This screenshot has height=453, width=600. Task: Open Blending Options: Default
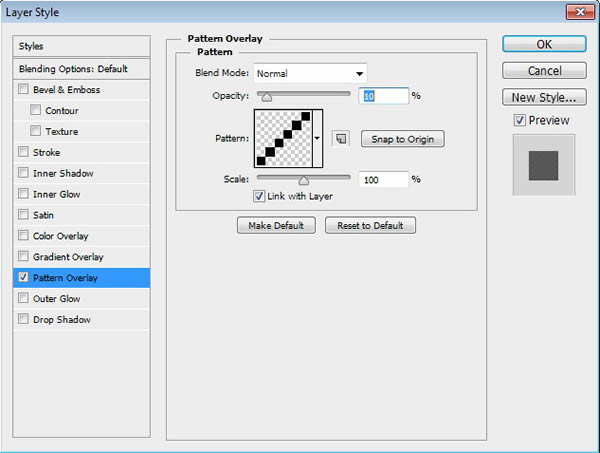click(x=81, y=69)
